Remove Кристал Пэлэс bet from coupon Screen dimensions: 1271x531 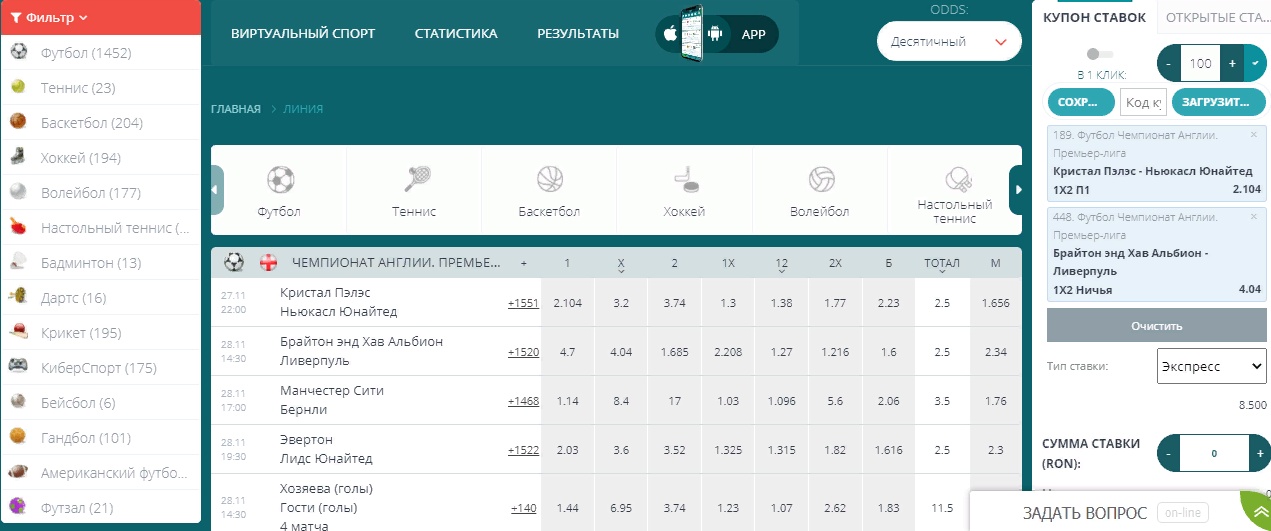click(x=1254, y=134)
